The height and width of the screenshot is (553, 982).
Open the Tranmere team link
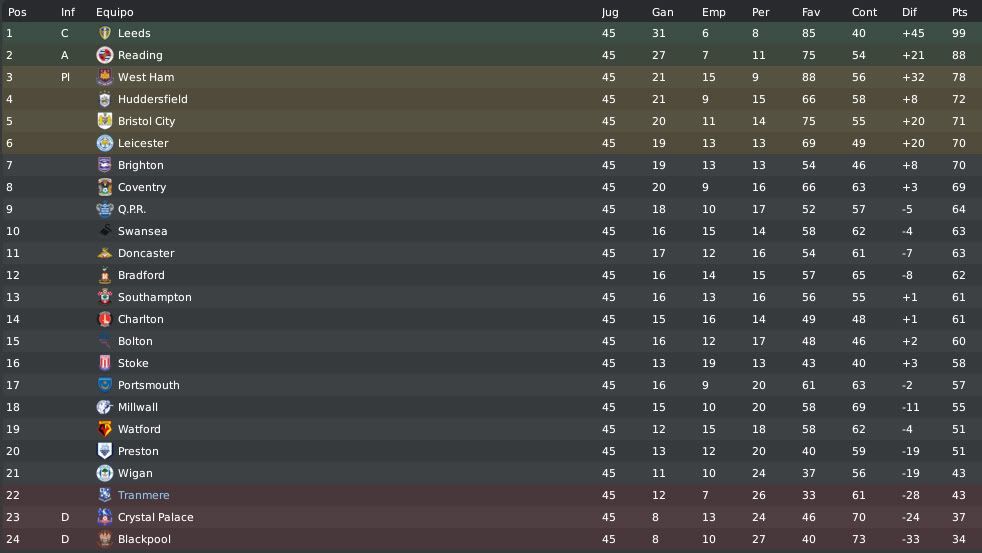(x=143, y=495)
